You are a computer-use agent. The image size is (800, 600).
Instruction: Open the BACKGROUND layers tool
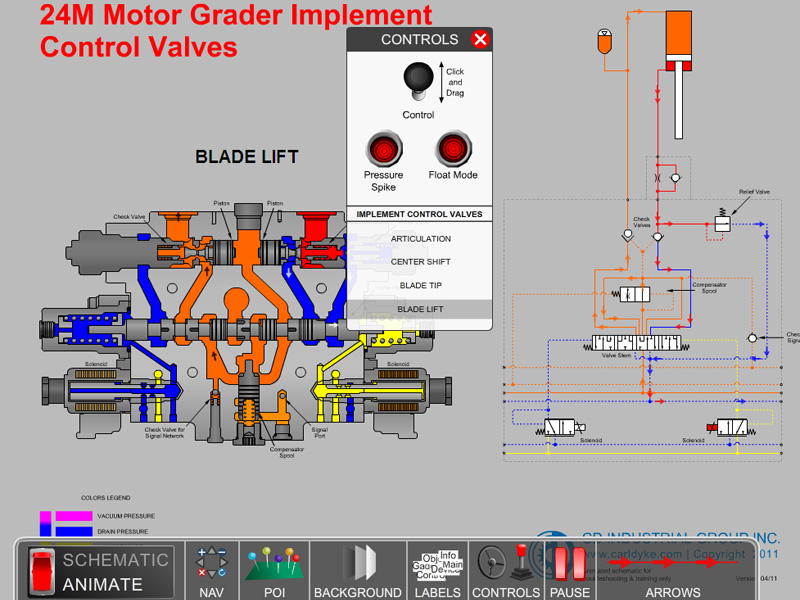358,571
